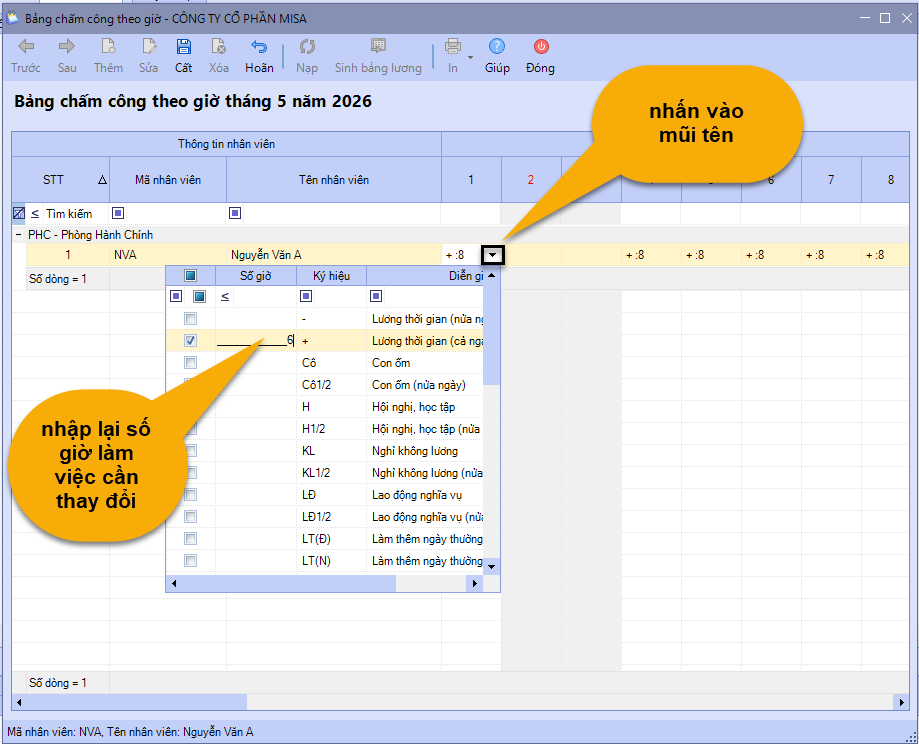Click the Sau next toolbar button

point(67,56)
